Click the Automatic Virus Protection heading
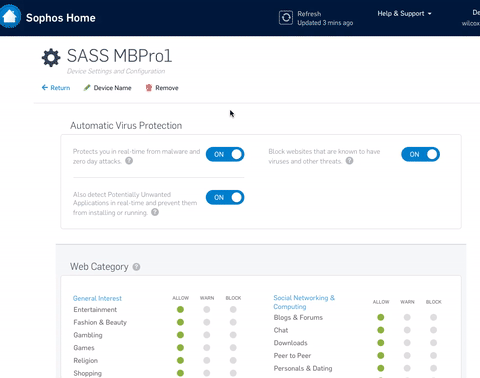The image size is (480, 378). click(x=126, y=126)
